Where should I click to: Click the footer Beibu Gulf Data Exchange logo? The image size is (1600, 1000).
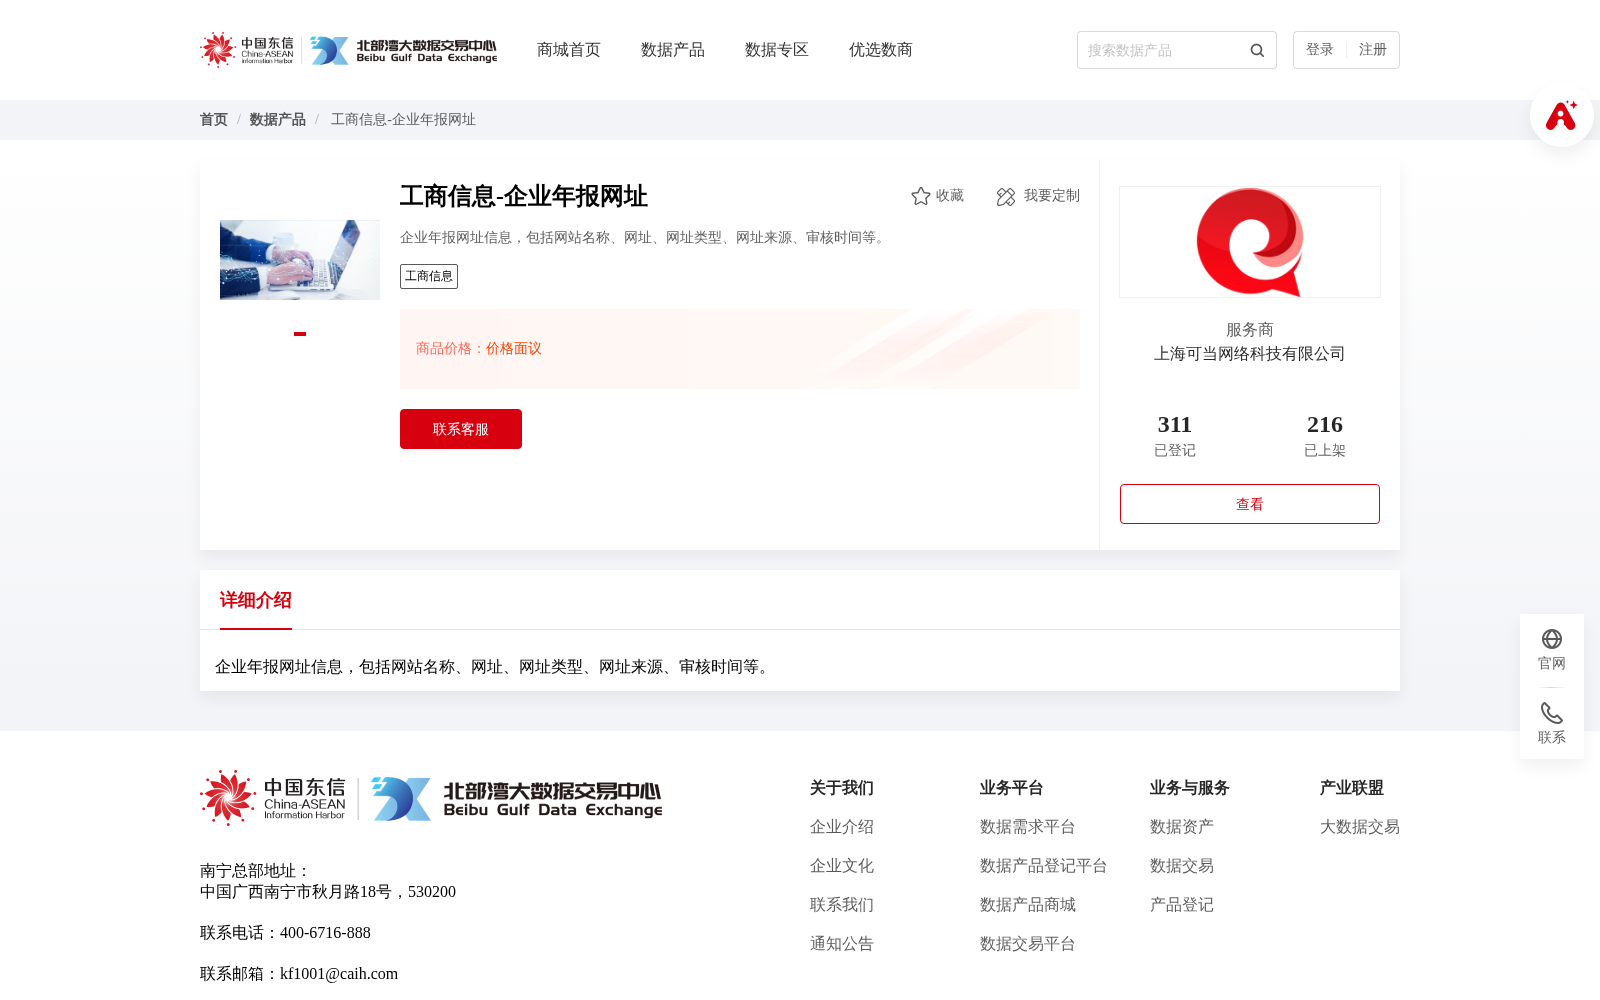click(516, 798)
